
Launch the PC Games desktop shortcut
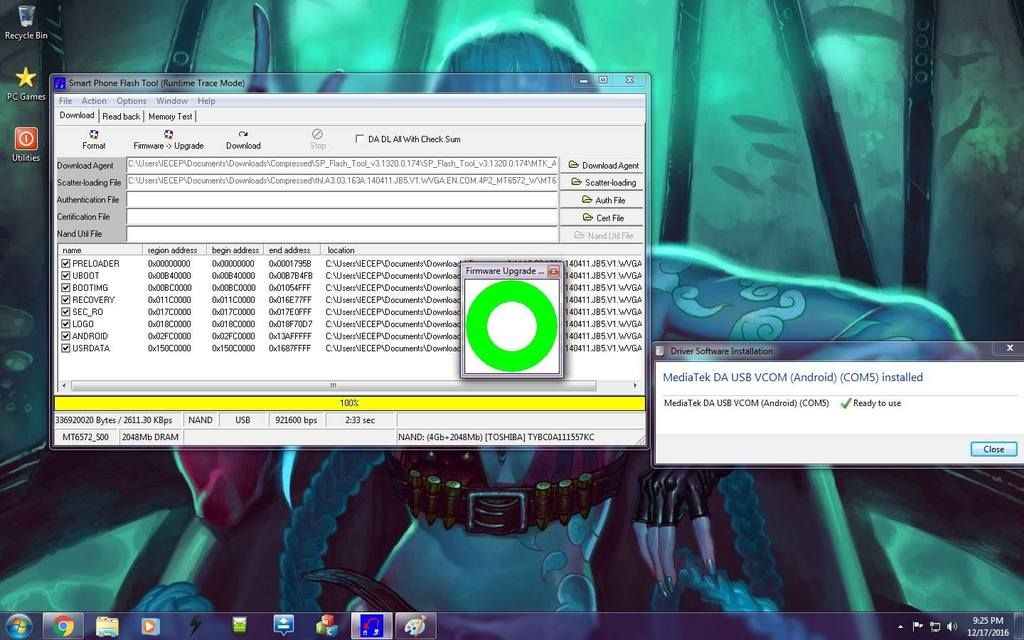(26, 82)
